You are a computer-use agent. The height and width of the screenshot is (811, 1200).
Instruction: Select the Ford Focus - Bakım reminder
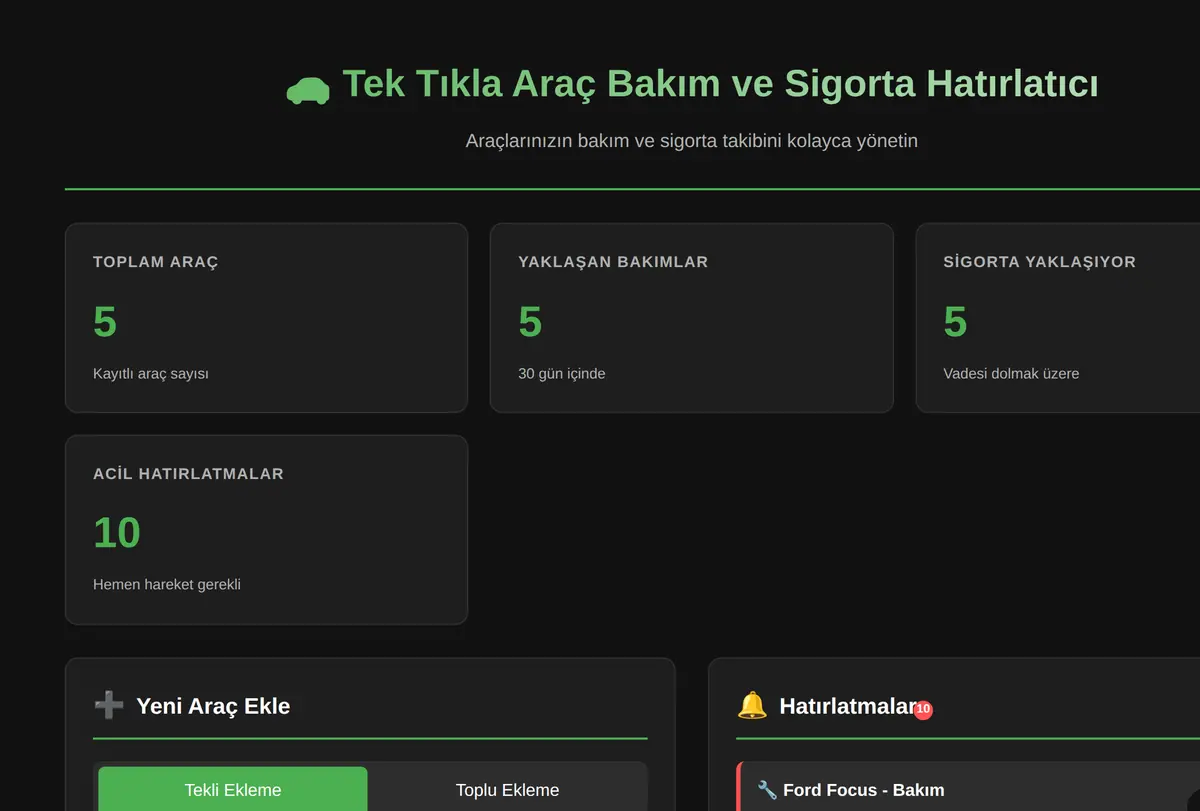[x=968, y=787]
